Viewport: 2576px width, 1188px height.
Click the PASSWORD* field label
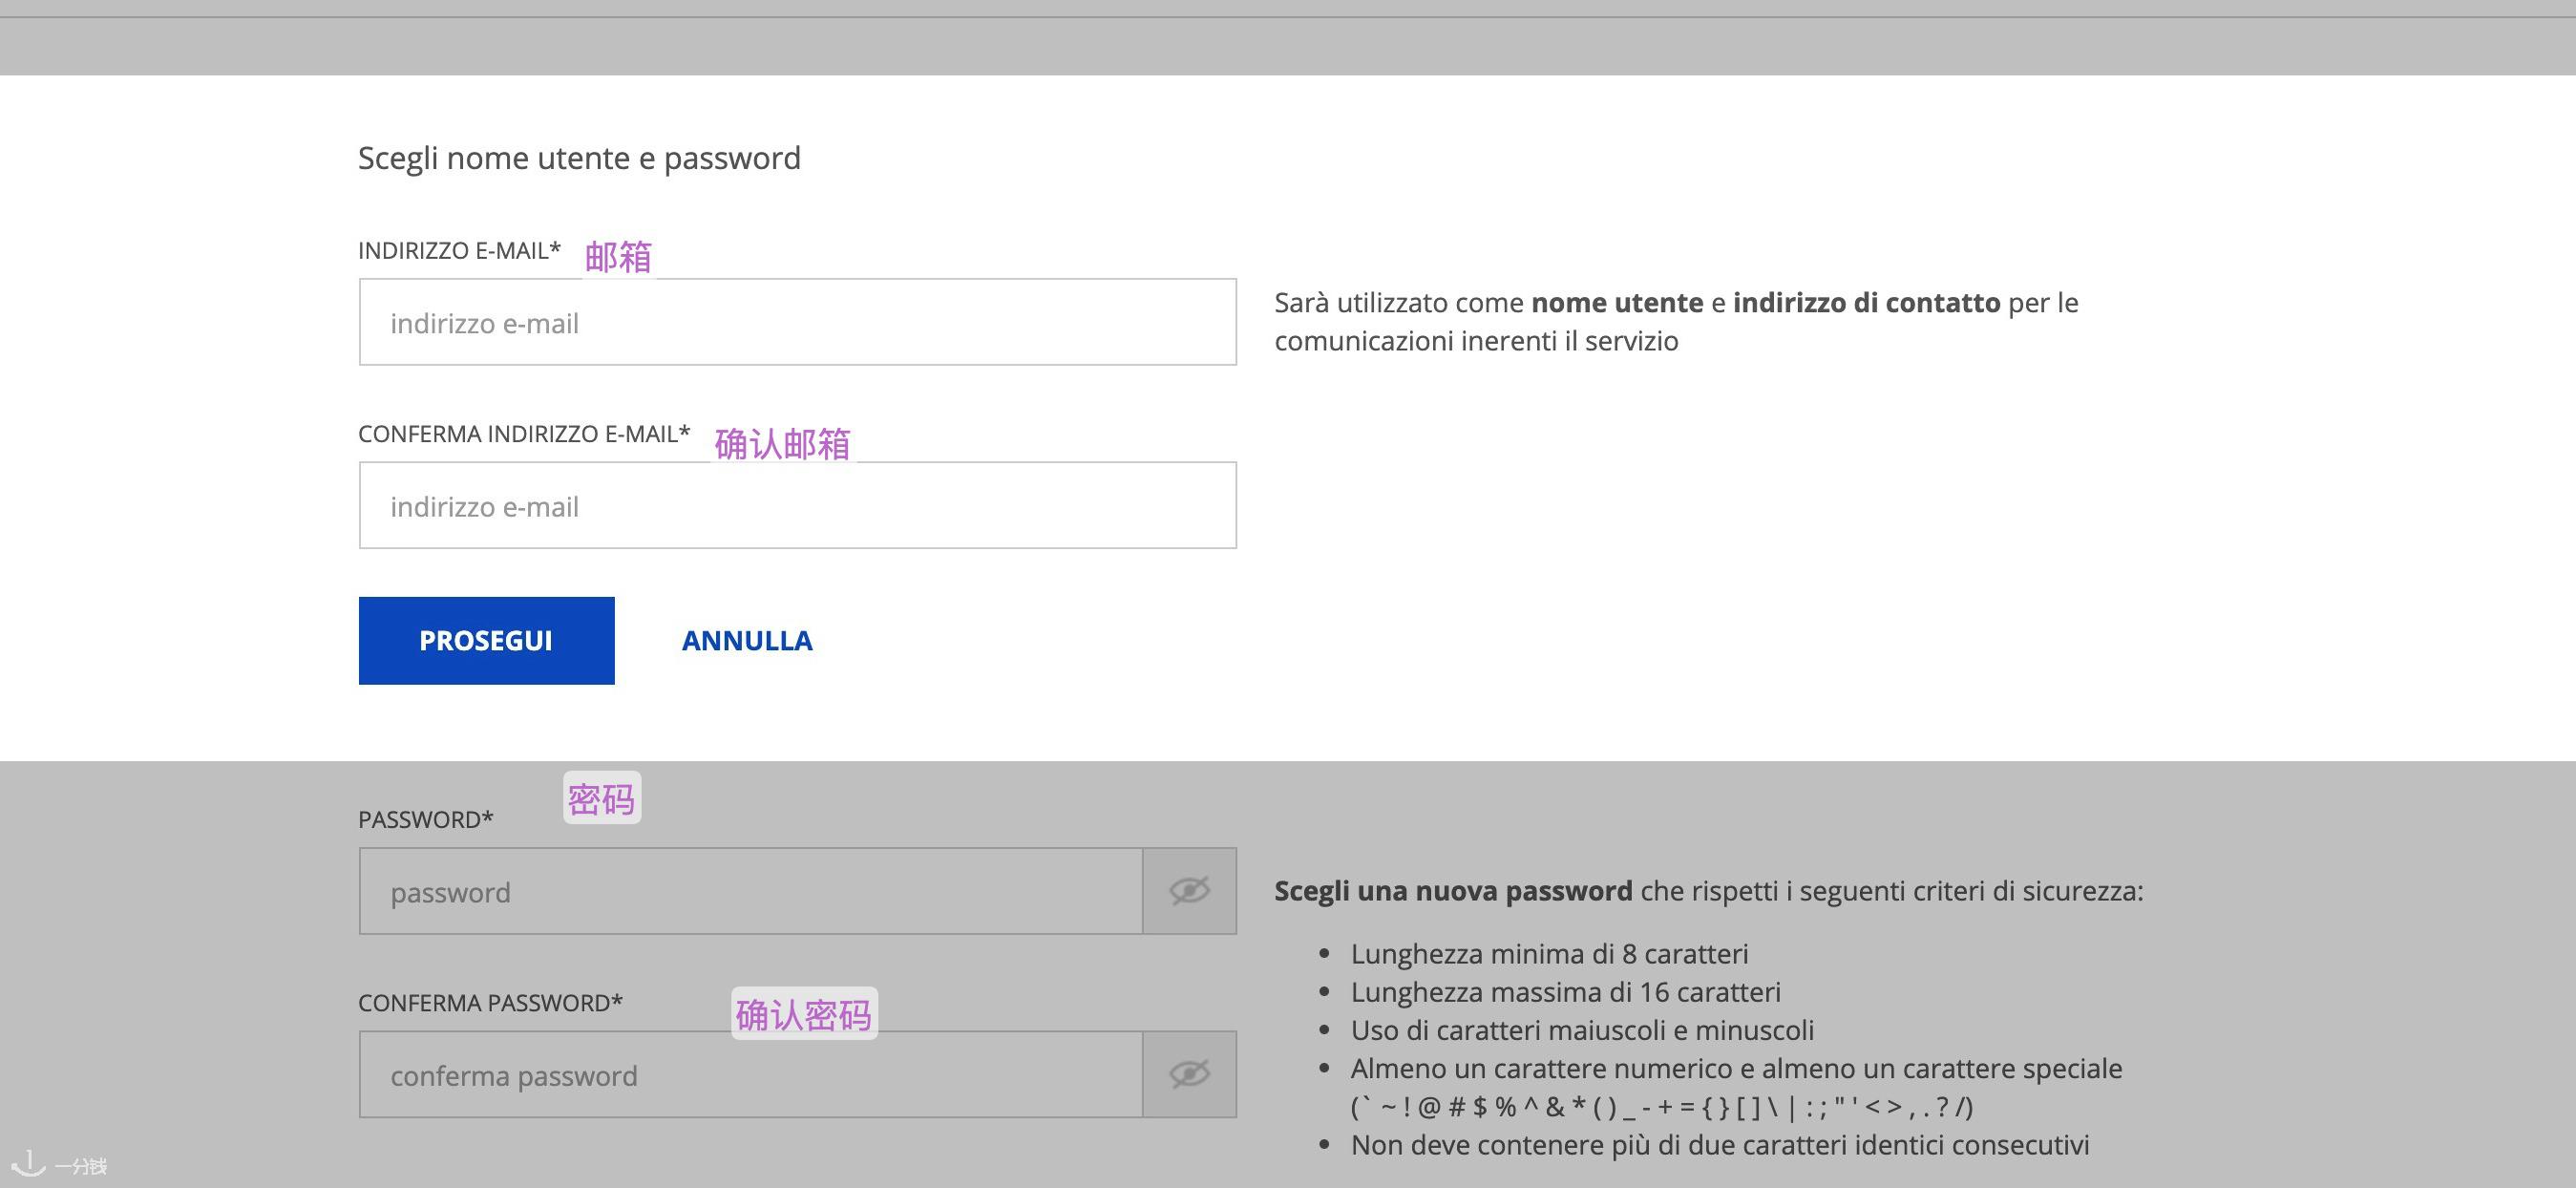point(426,819)
